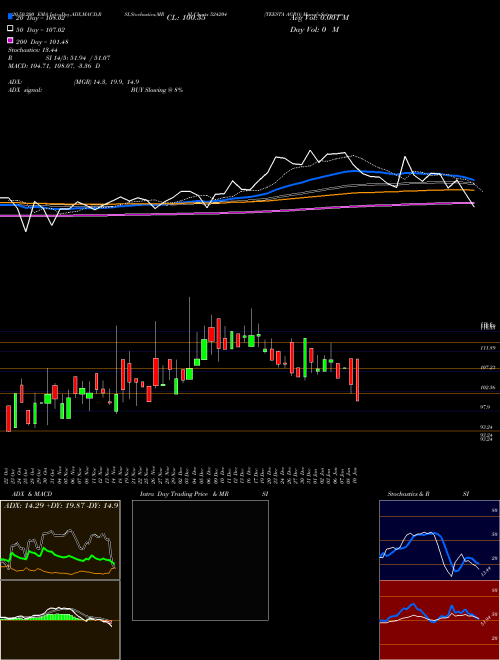Click the 'Avg Vol: 0.001 M' text
This screenshot has height=660, width=500.
[319, 18]
